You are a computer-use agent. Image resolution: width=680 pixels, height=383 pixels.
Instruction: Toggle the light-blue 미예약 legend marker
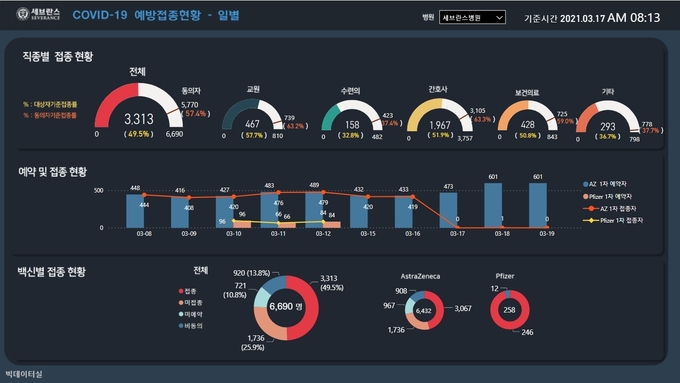(181, 314)
